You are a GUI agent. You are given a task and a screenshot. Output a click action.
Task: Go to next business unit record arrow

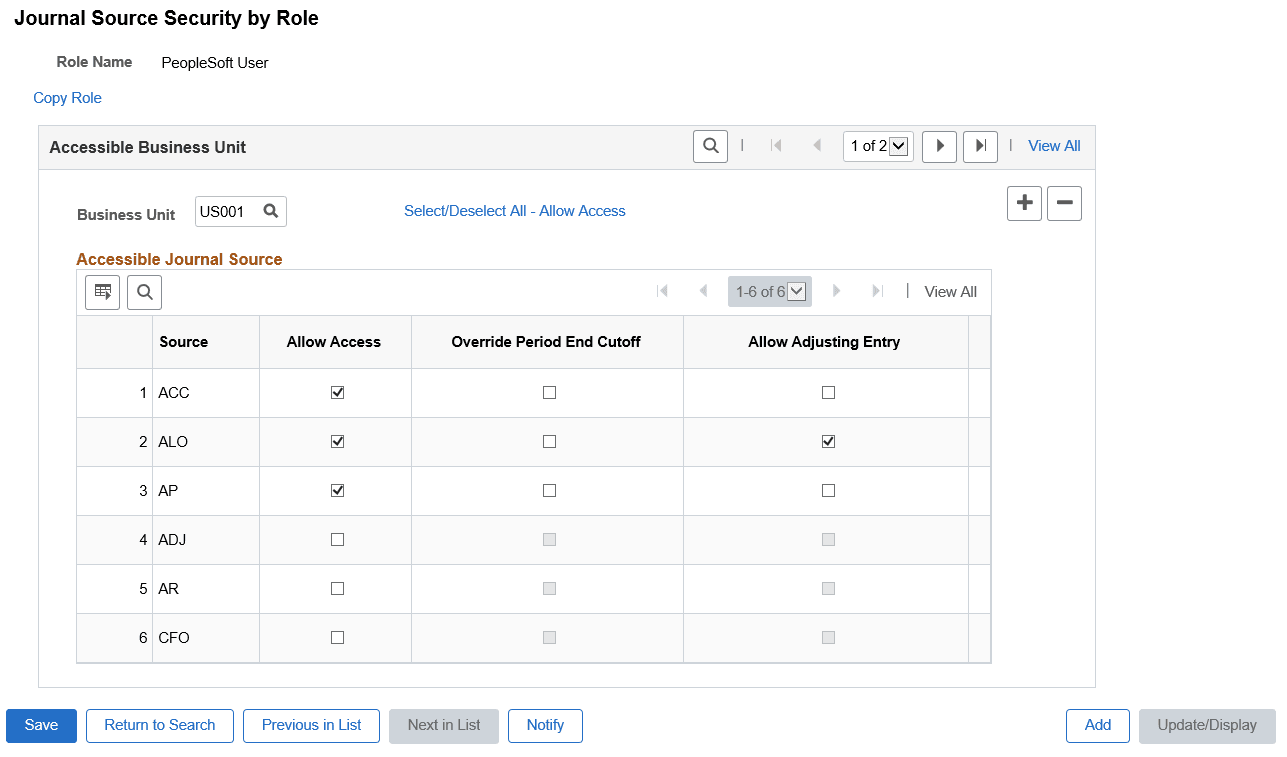(939, 146)
